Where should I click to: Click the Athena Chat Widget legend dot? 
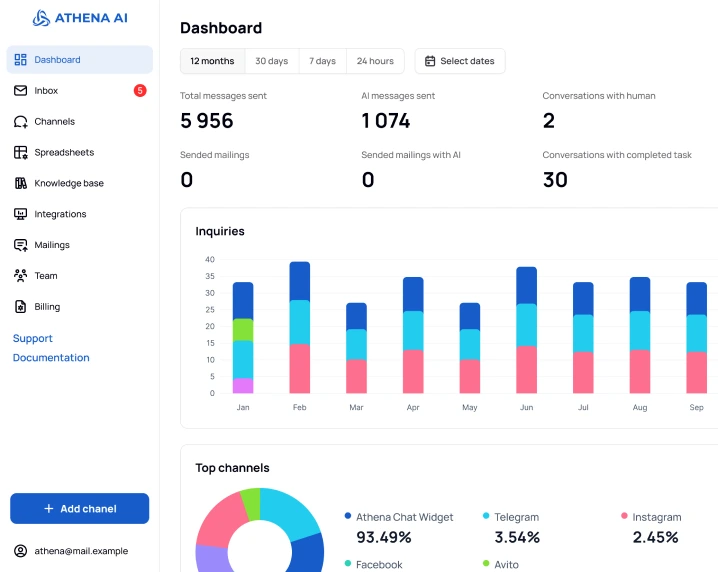click(x=348, y=516)
